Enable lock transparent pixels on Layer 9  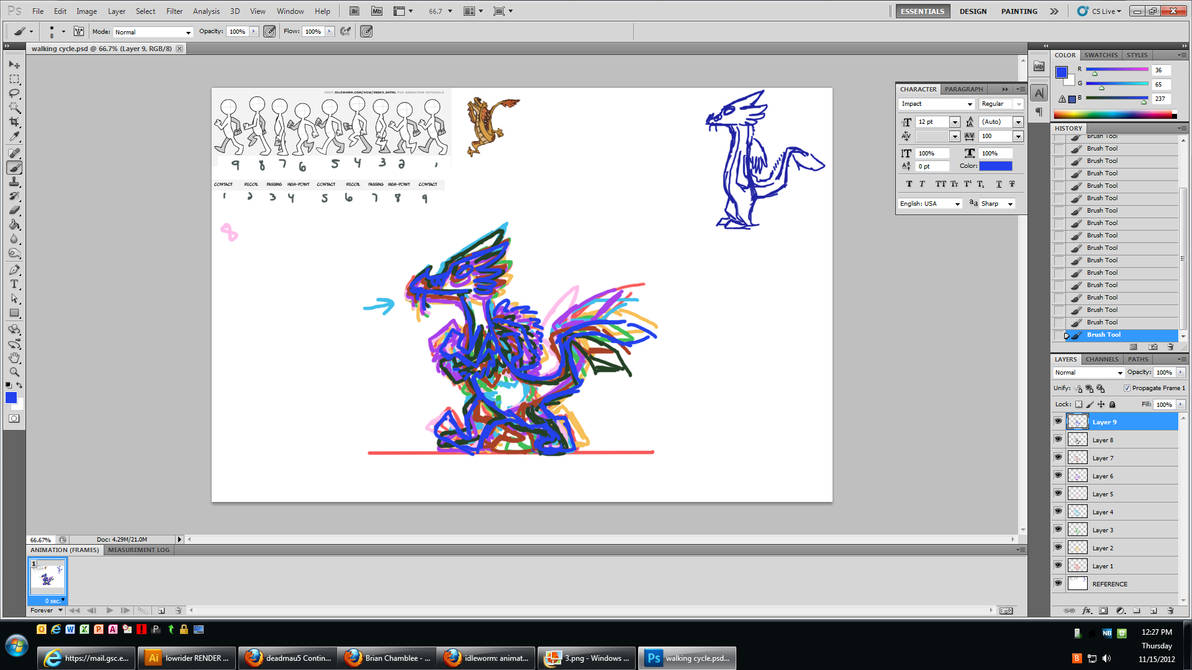point(1079,404)
